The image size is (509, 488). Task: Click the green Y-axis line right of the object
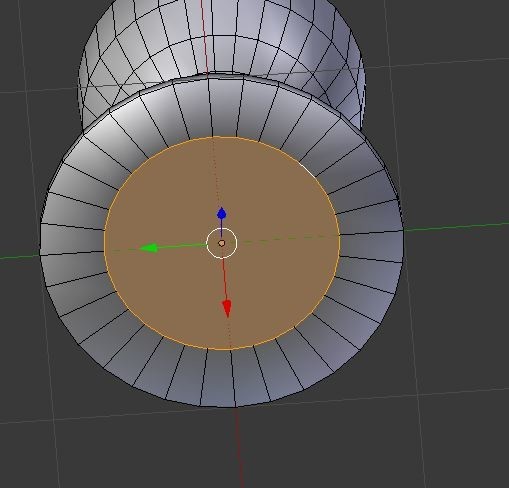tap(456, 227)
